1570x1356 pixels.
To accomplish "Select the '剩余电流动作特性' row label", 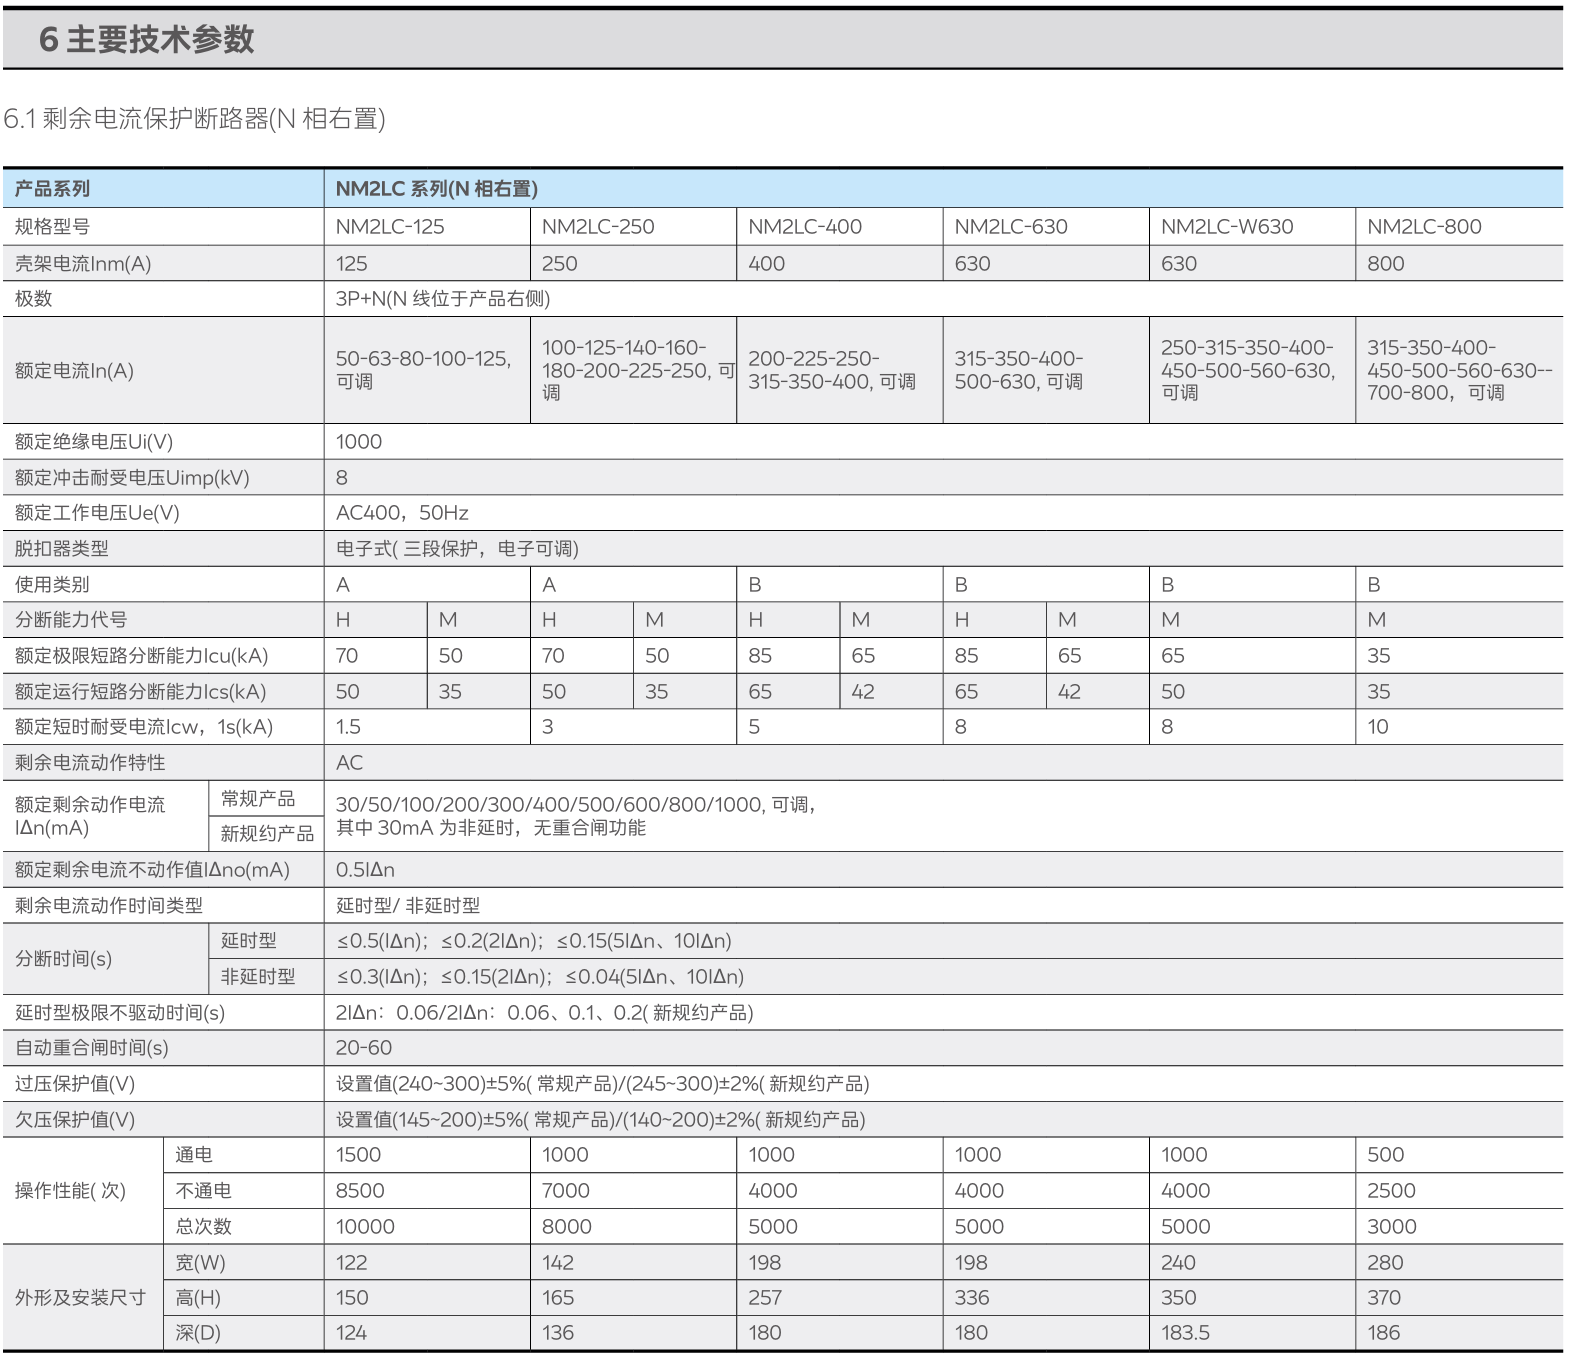I will pyautogui.click(x=90, y=763).
